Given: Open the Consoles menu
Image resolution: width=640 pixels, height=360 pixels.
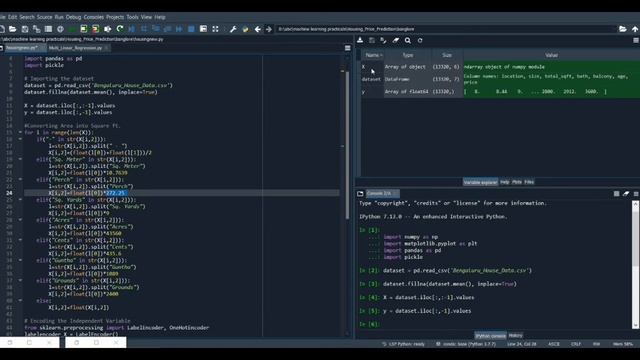Looking at the screenshot, I should click(x=93, y=17).
